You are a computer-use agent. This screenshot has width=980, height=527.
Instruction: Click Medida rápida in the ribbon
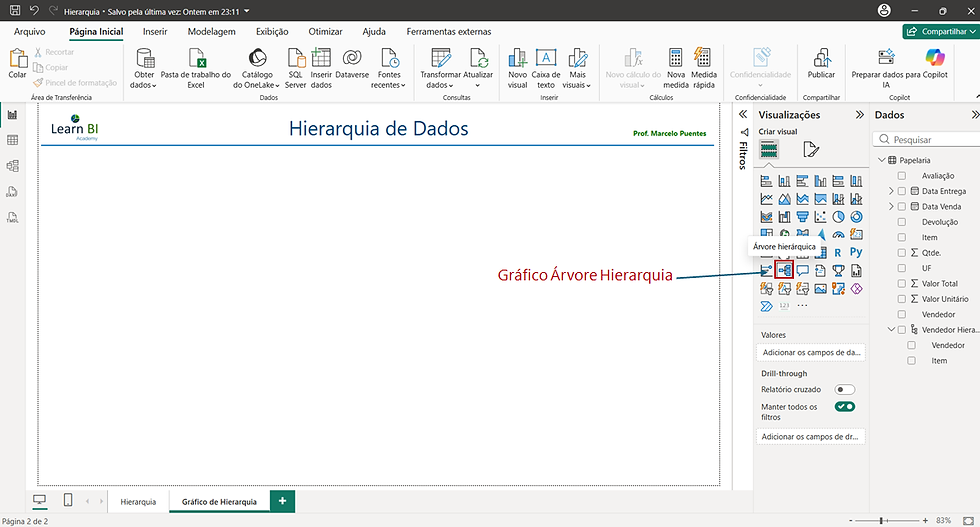pos(704,68)
